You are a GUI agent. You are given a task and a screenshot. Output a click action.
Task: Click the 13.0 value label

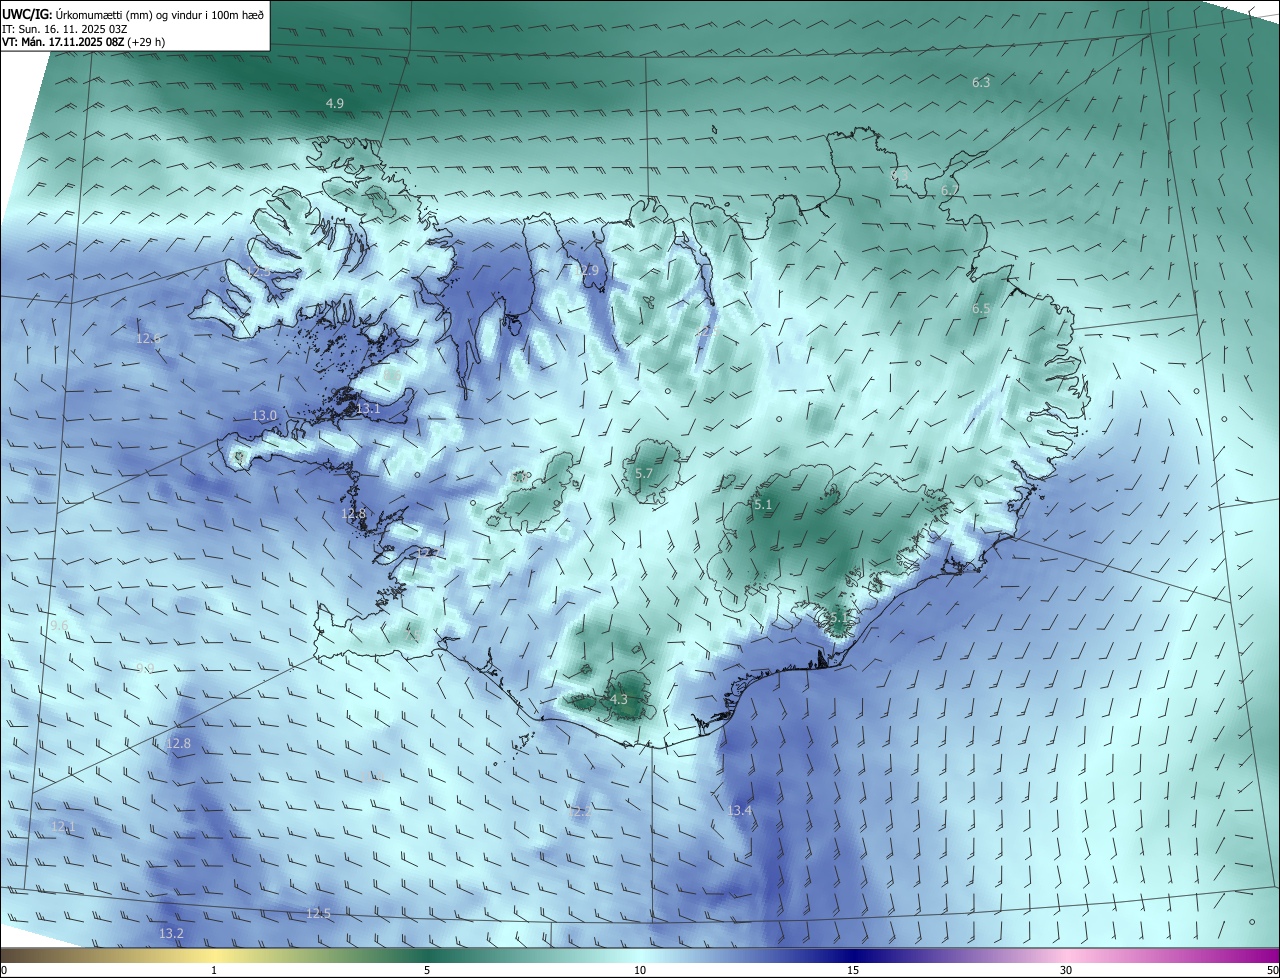tap(264, 415)
